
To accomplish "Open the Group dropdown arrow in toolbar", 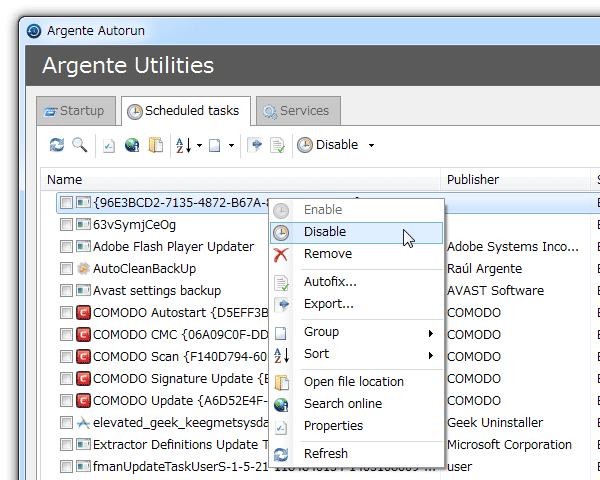I will 231,145.
